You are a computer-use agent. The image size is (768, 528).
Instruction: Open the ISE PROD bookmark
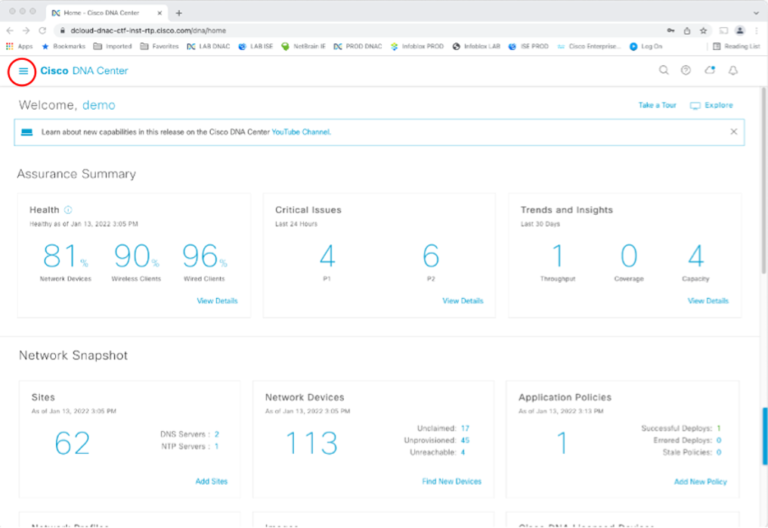click(x=528, y=46)
